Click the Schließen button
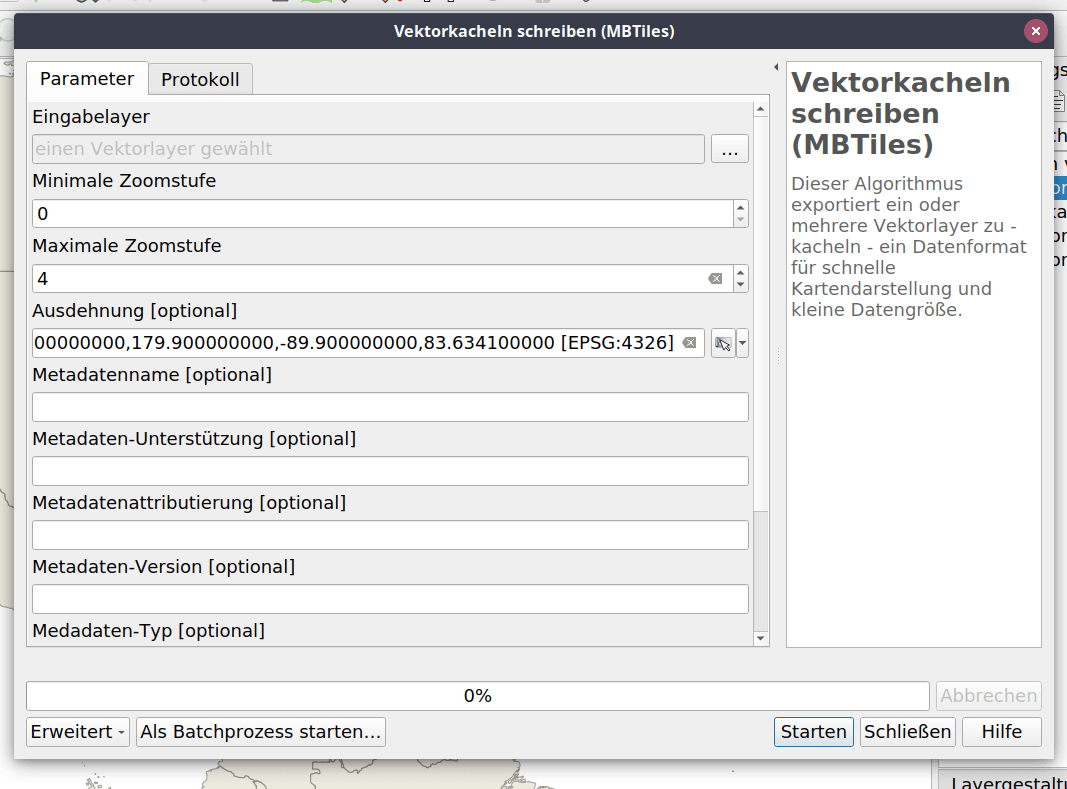Image resolution: width=1067 pixels, height=789 pixels. pos(907,732)
